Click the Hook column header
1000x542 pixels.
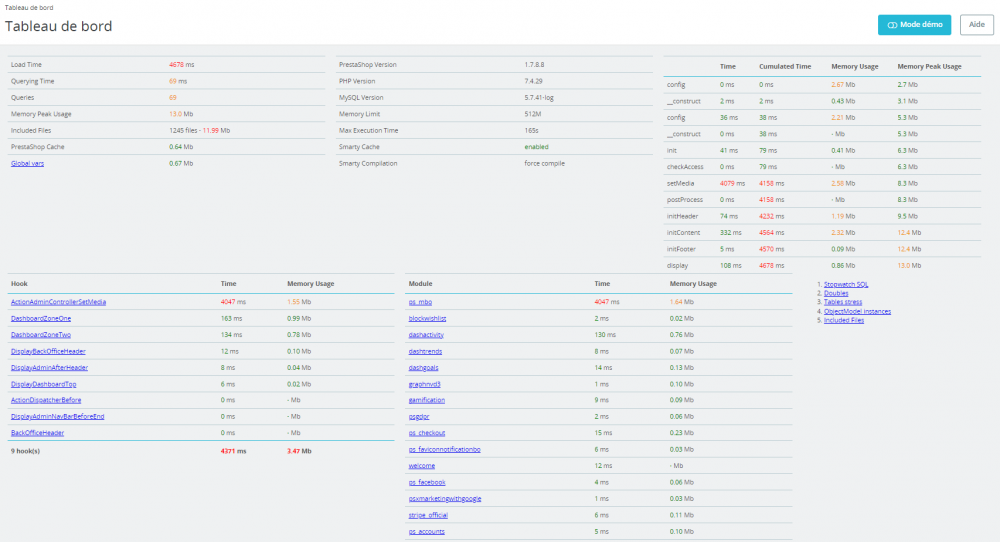pos(19,284)
